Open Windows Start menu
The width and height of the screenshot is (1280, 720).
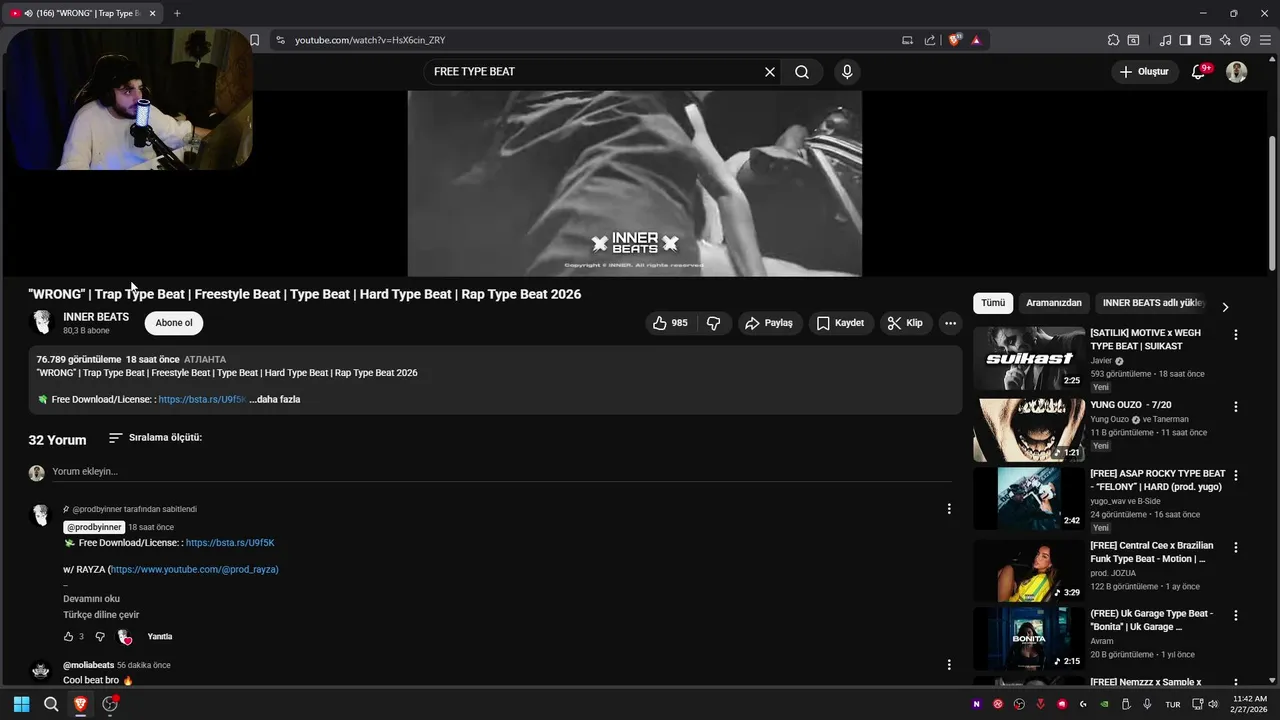tap(21, 704)
